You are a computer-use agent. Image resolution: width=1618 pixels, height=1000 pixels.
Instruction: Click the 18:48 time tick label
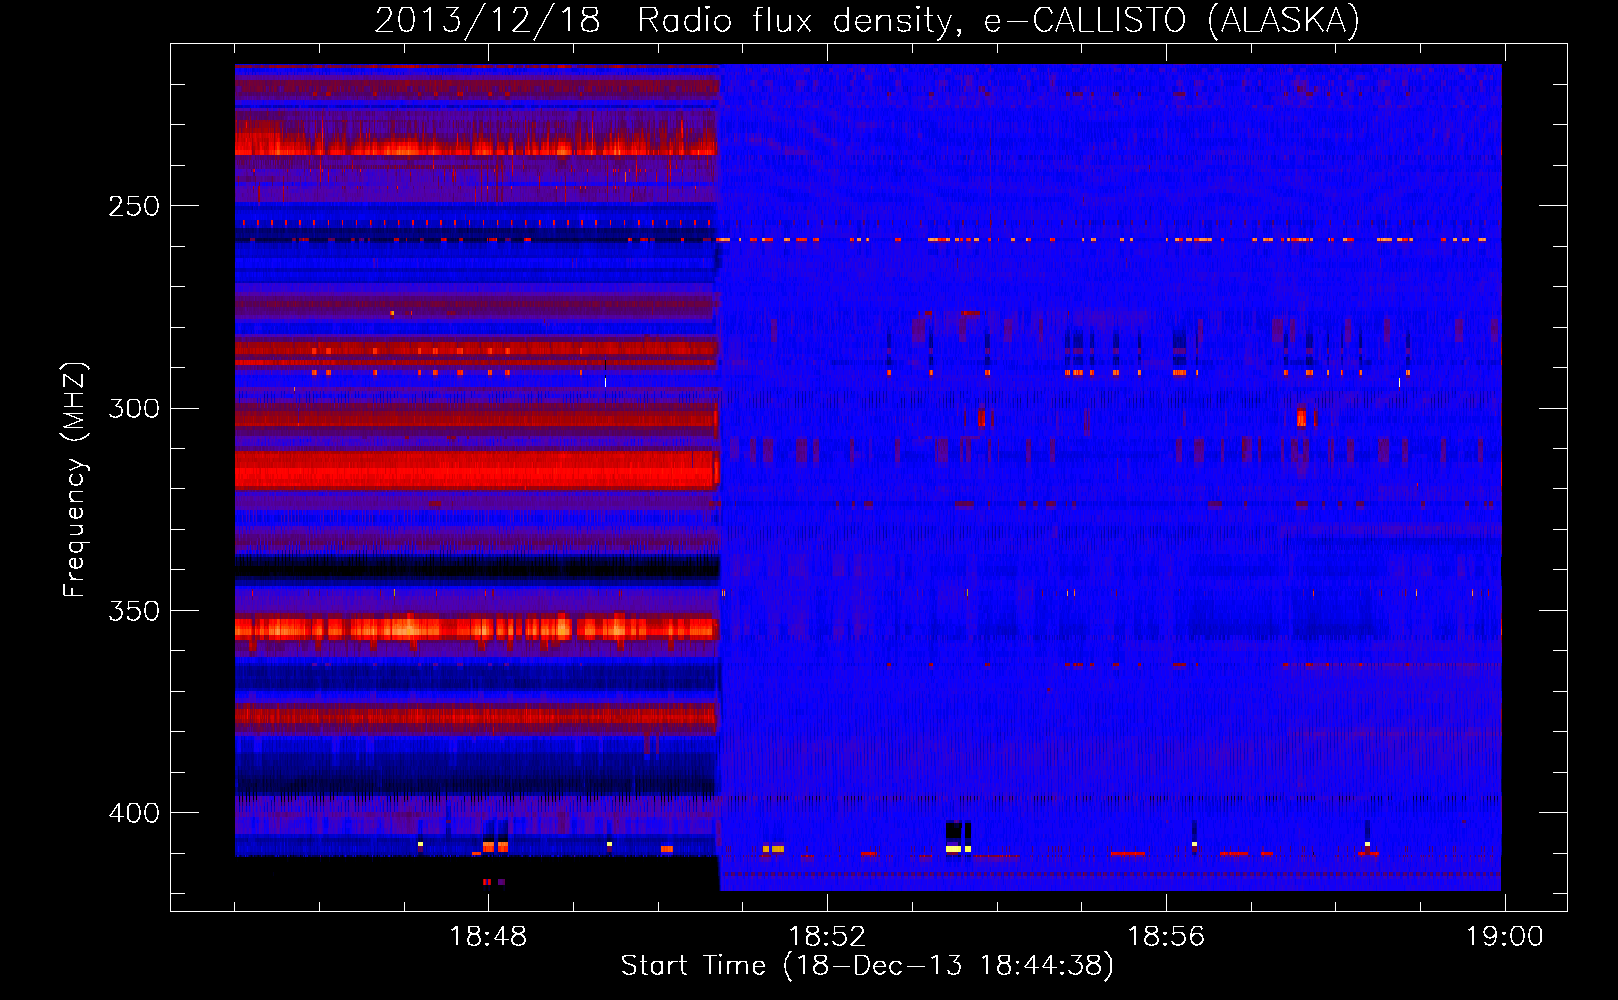click(x=488, y=937)
